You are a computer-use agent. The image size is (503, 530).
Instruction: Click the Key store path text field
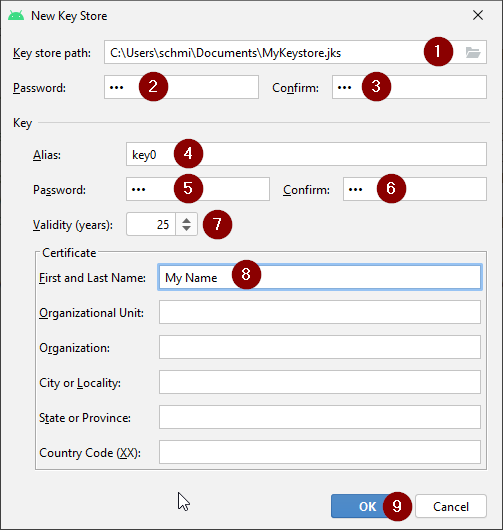[x=295, y=52]
